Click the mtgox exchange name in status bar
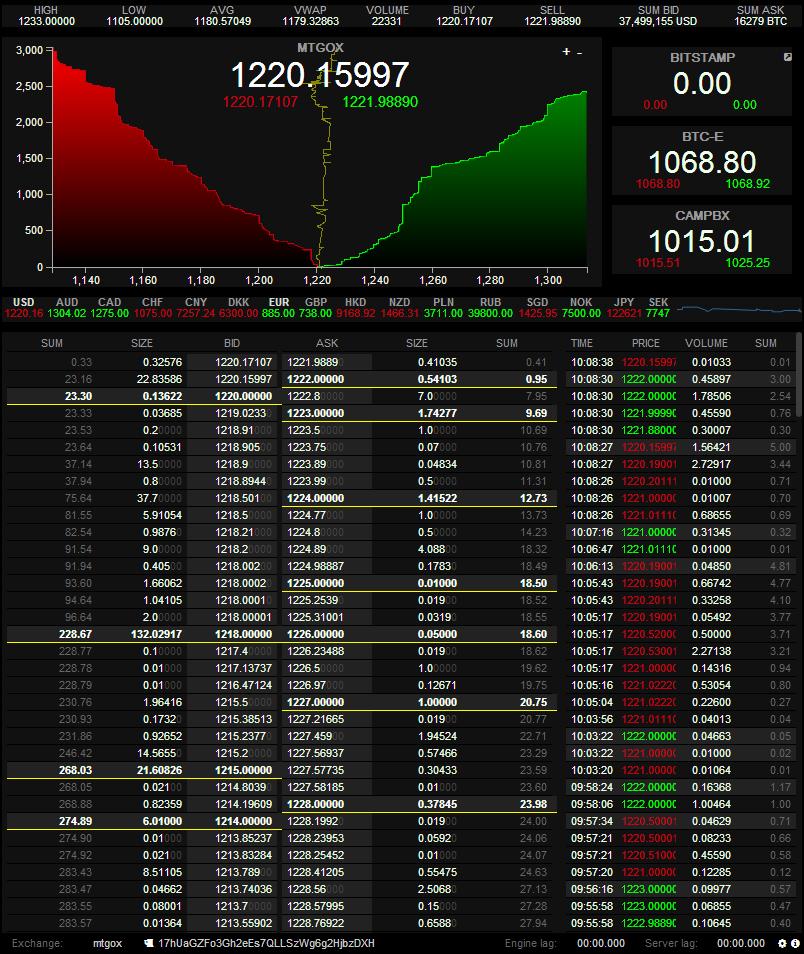This screenshot has height=954, width=804. pos(107,943)
